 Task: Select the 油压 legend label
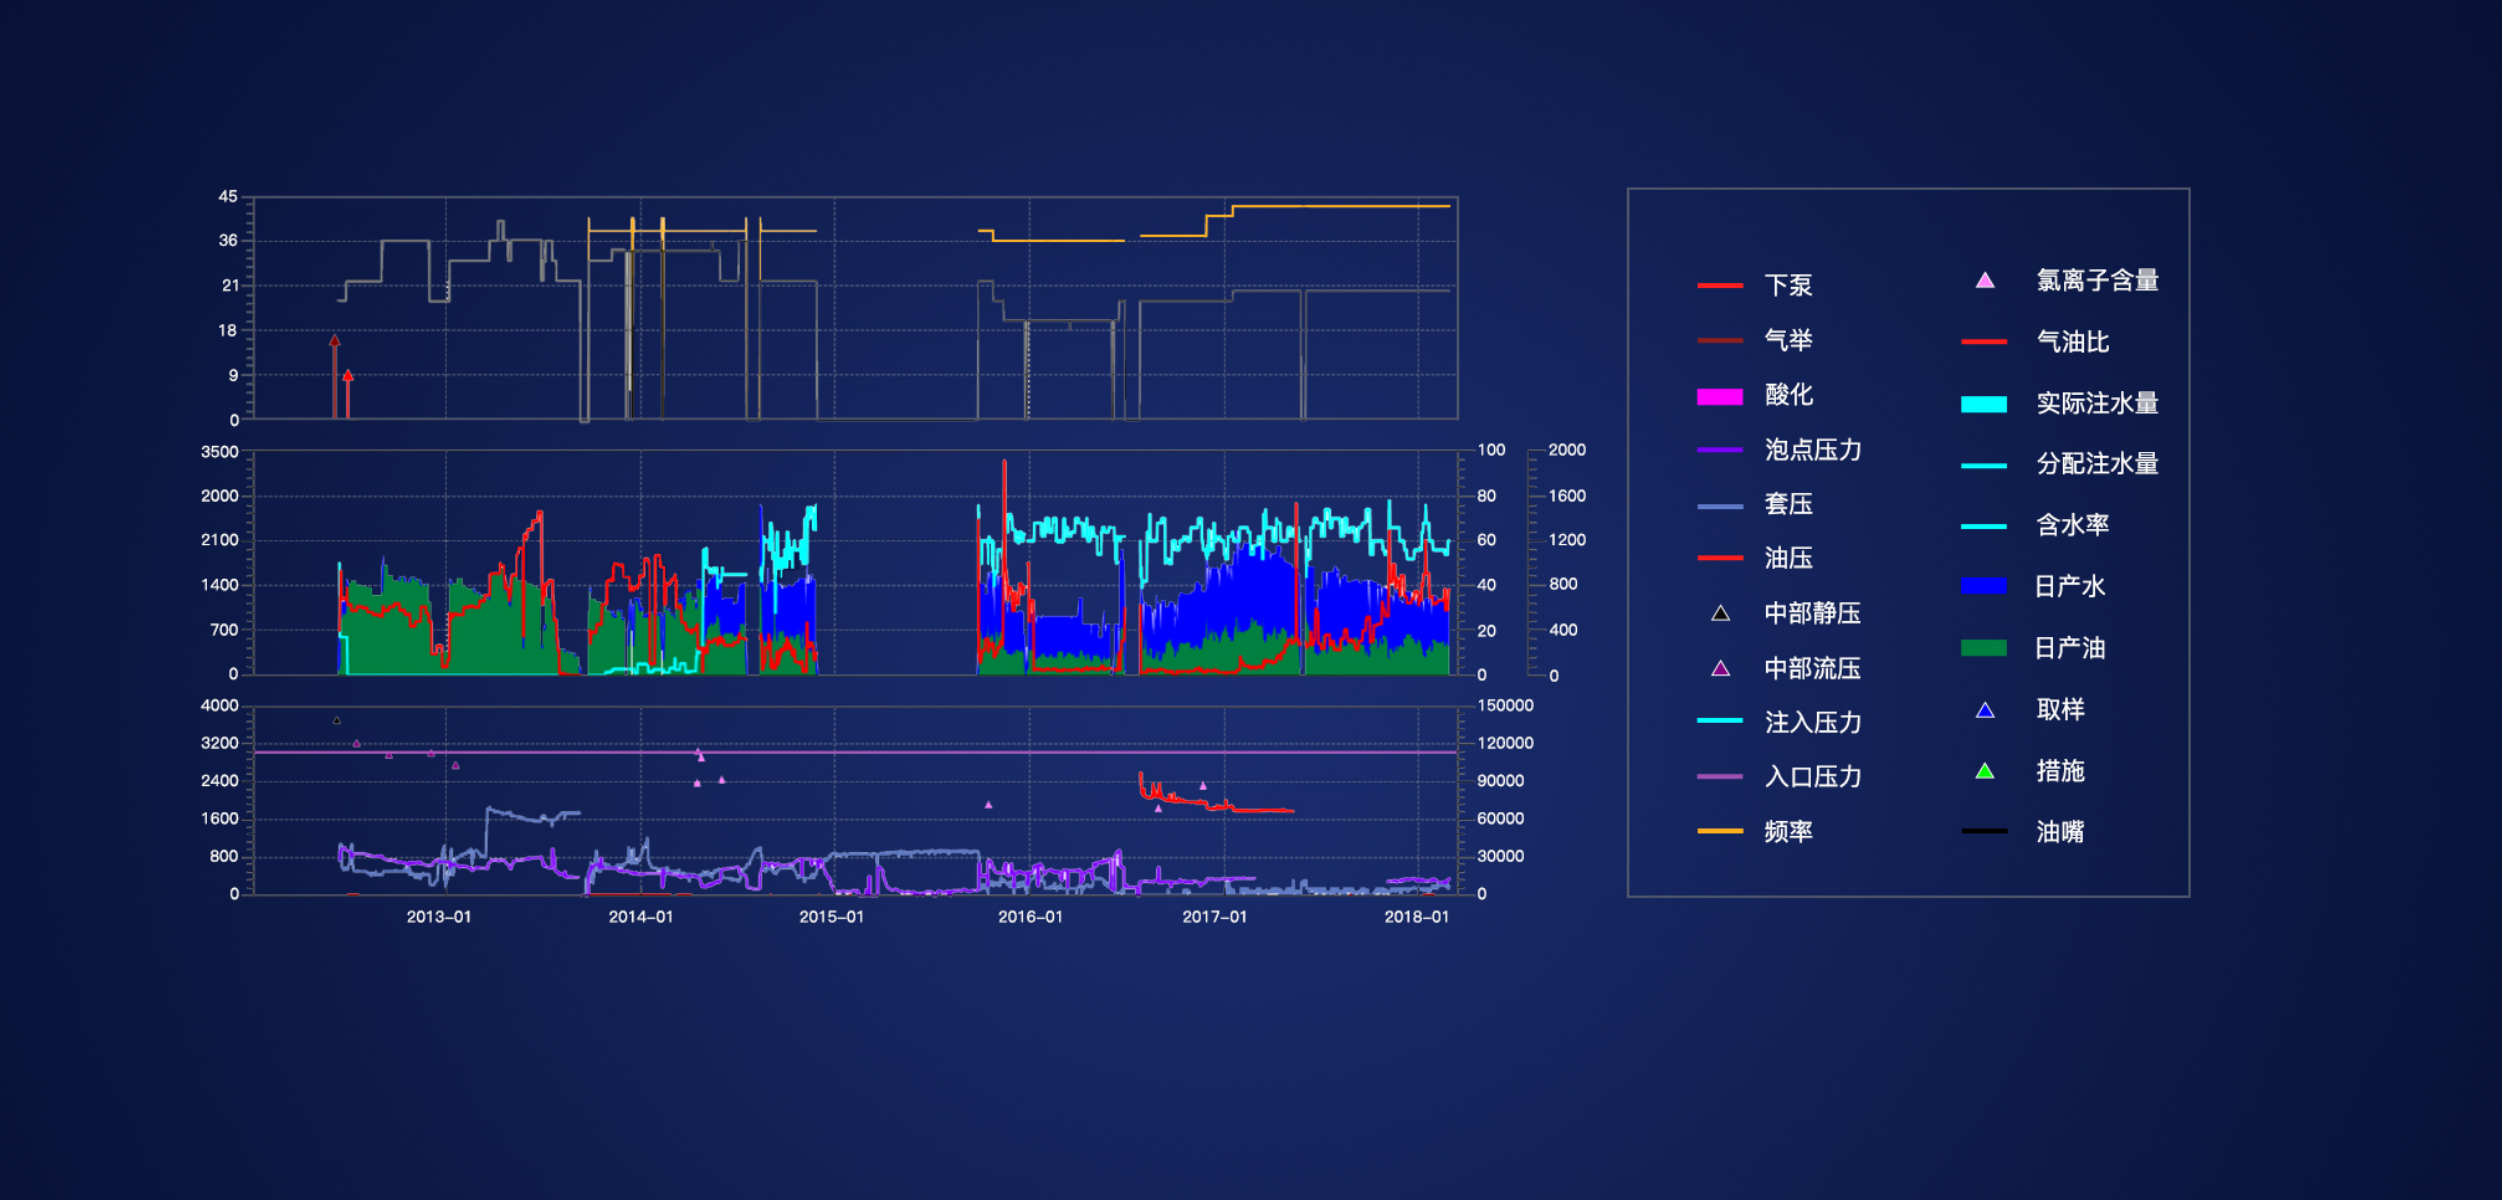tap(1788, 558)
